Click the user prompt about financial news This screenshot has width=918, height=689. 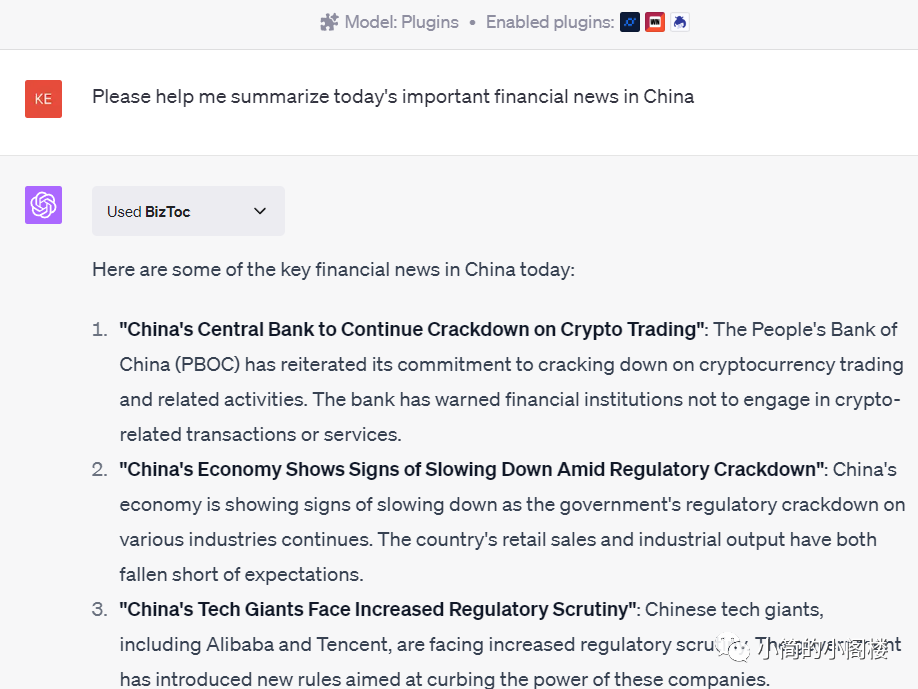(393, 97)
